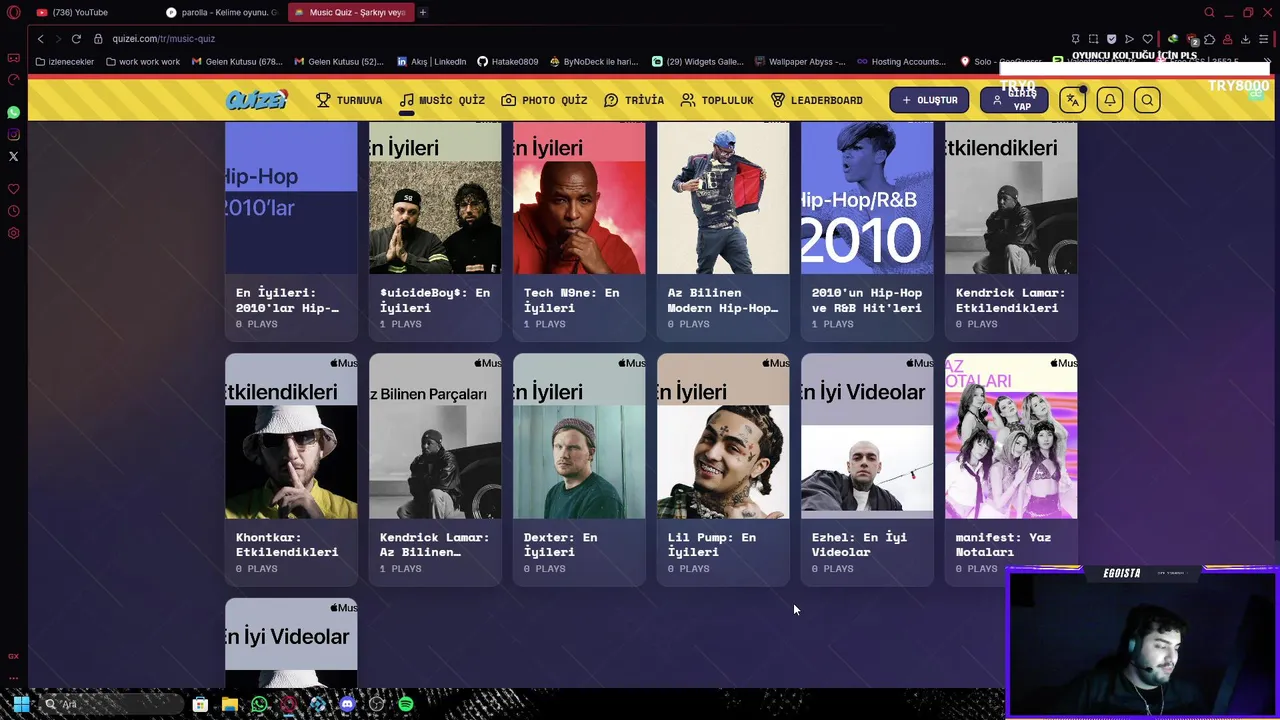1280x720 pixels.
Task: Open the Tech N9ne: En İyileri quiz thumbnail
Action: [579, 197]
